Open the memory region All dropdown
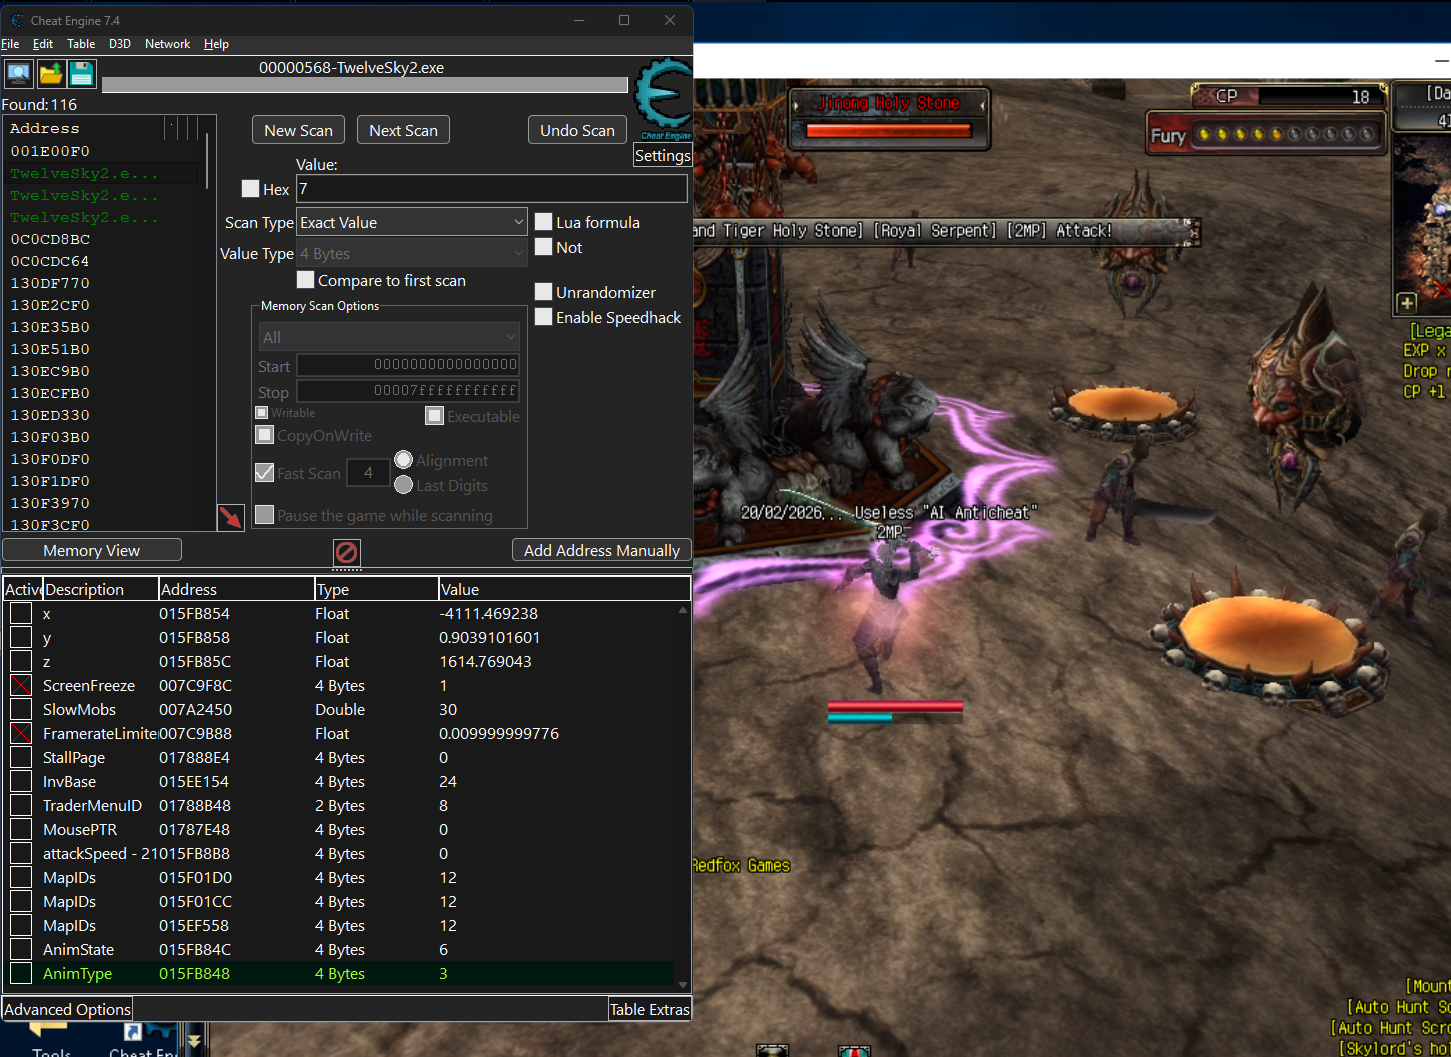This screenshot has width=1451, height=1057. (x=389, y=337)
